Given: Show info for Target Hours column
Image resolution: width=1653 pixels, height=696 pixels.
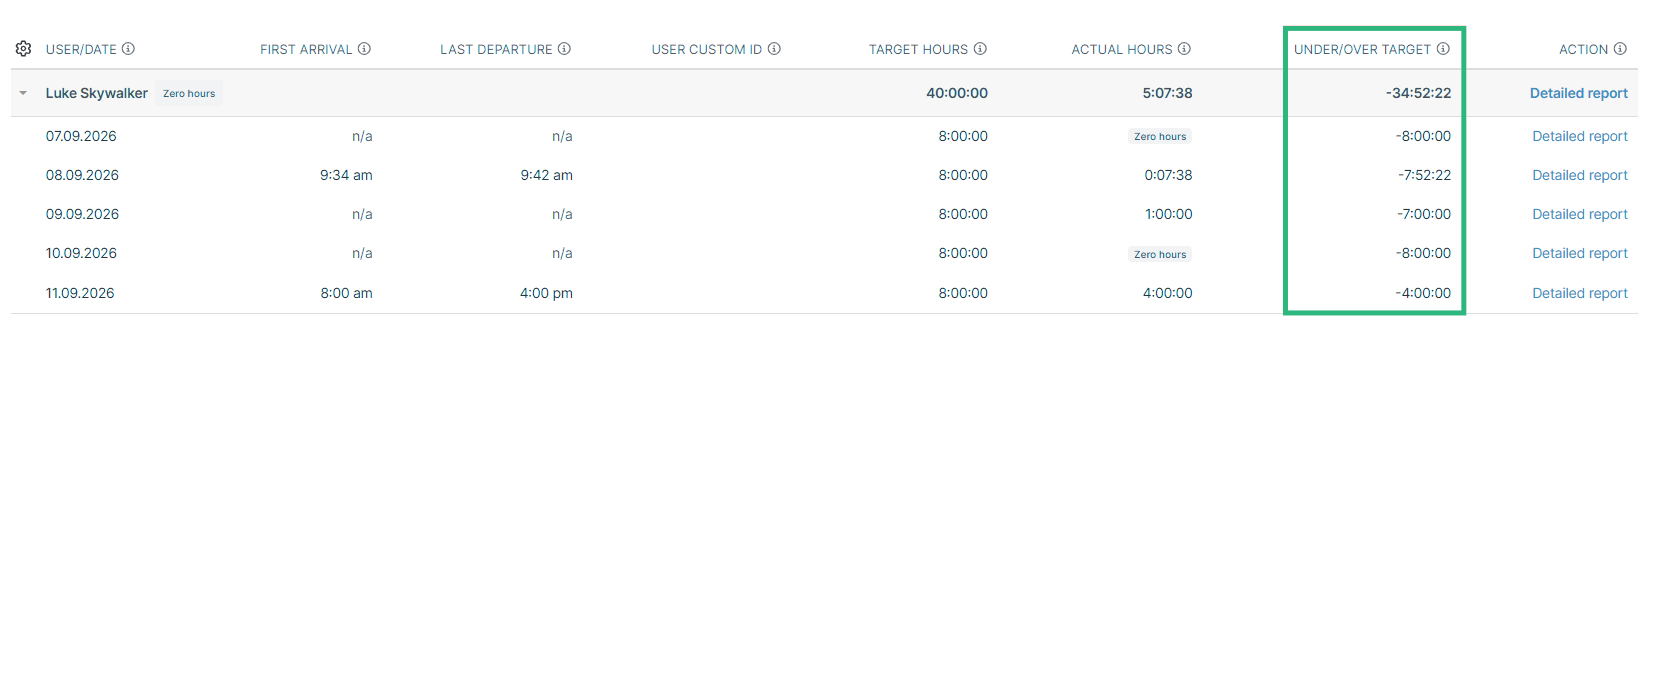Looking at the screenshot, I should pyautogui.click(x=980, y=49).
